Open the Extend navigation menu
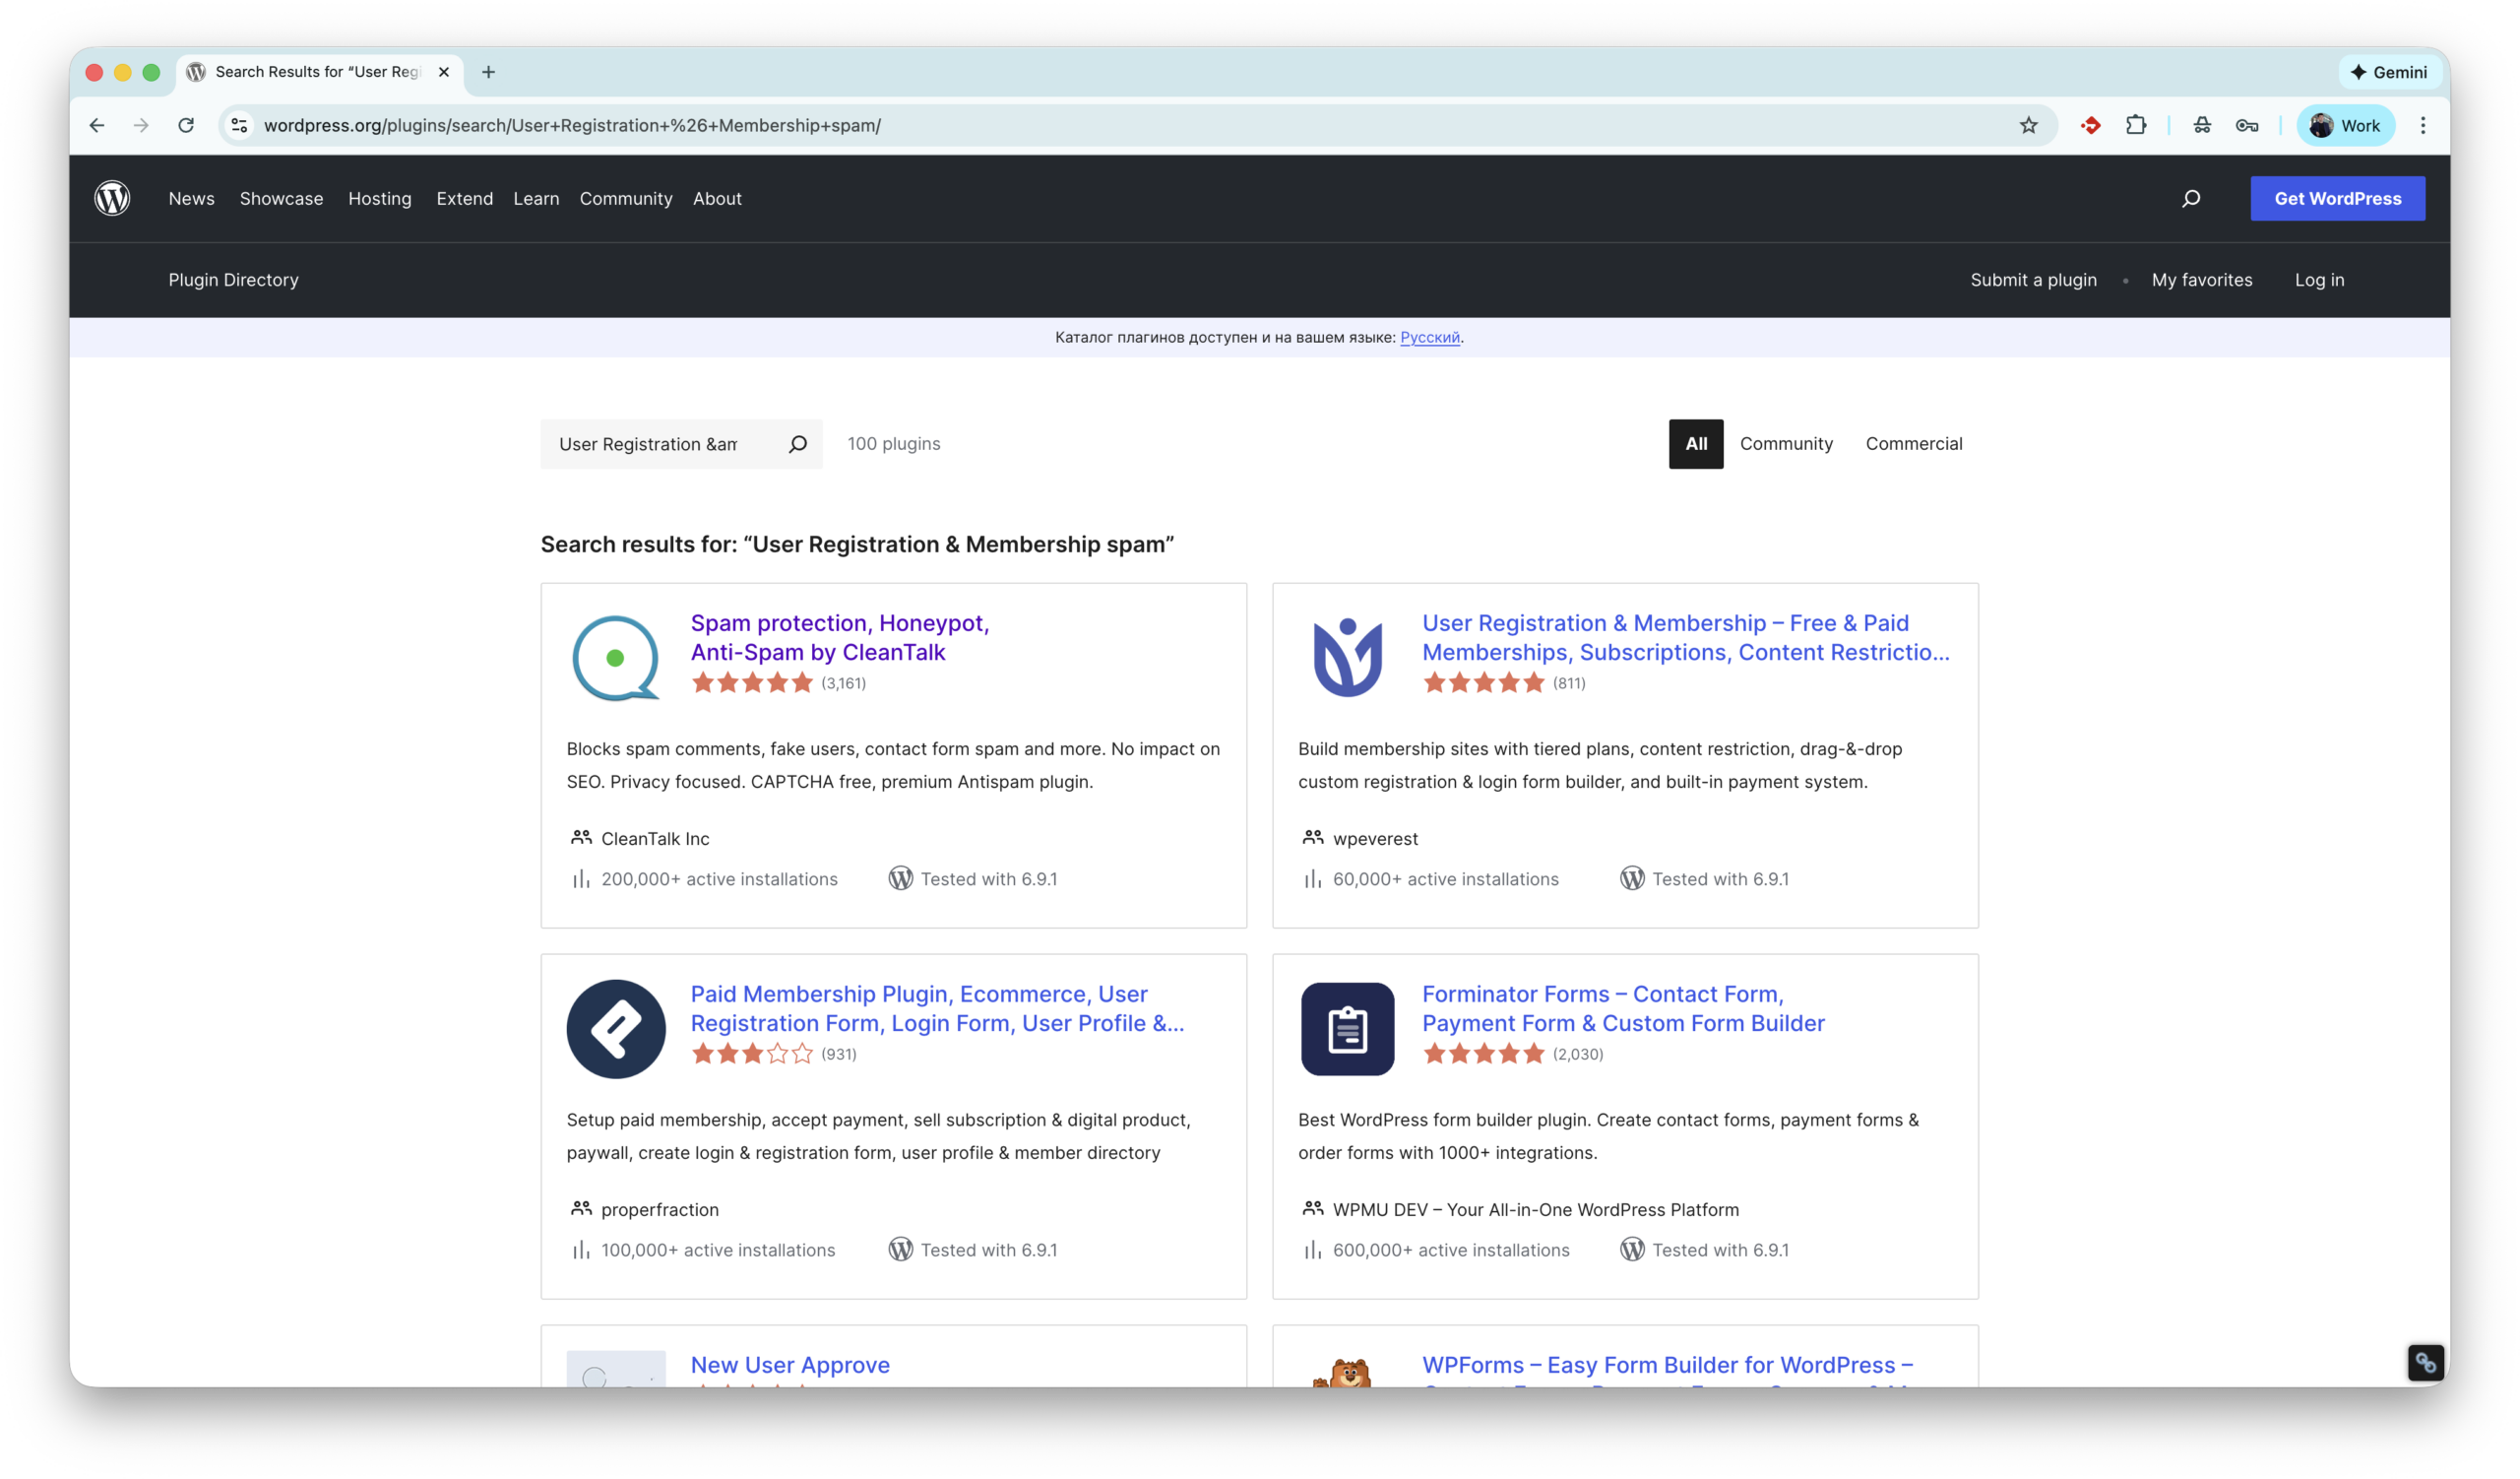 click(464, 198)
